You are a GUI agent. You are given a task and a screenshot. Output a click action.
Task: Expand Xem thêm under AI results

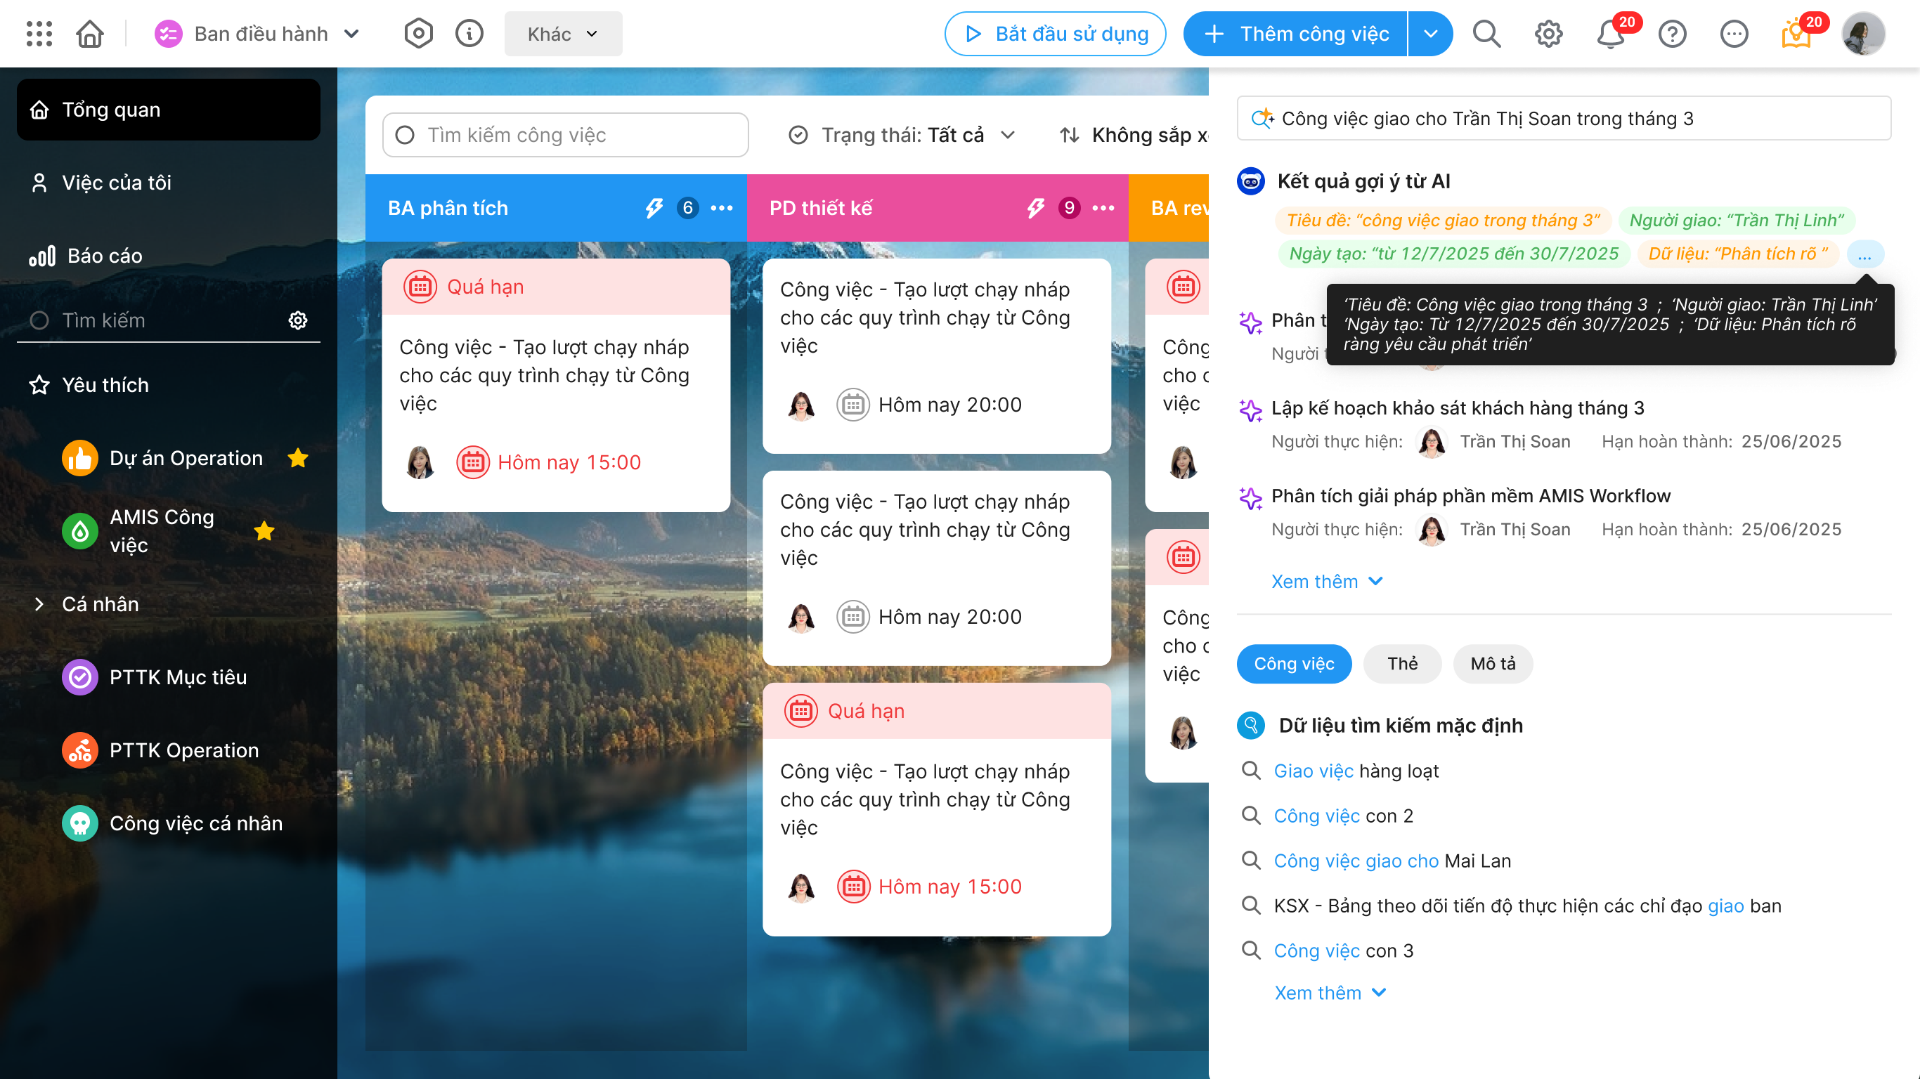click(1327, 582)
